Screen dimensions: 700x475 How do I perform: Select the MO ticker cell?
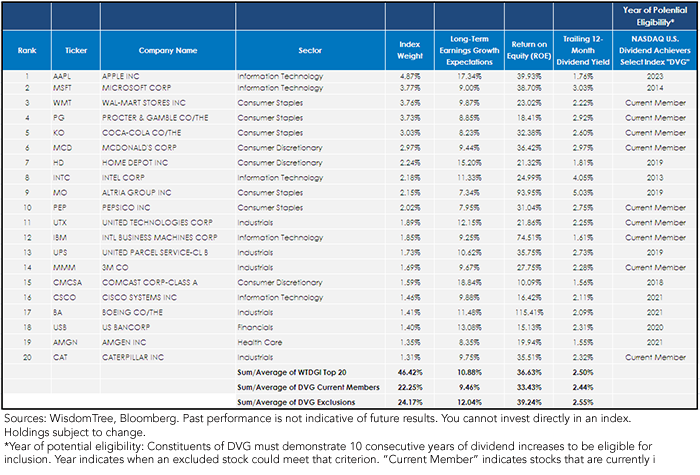click(60, 193)
